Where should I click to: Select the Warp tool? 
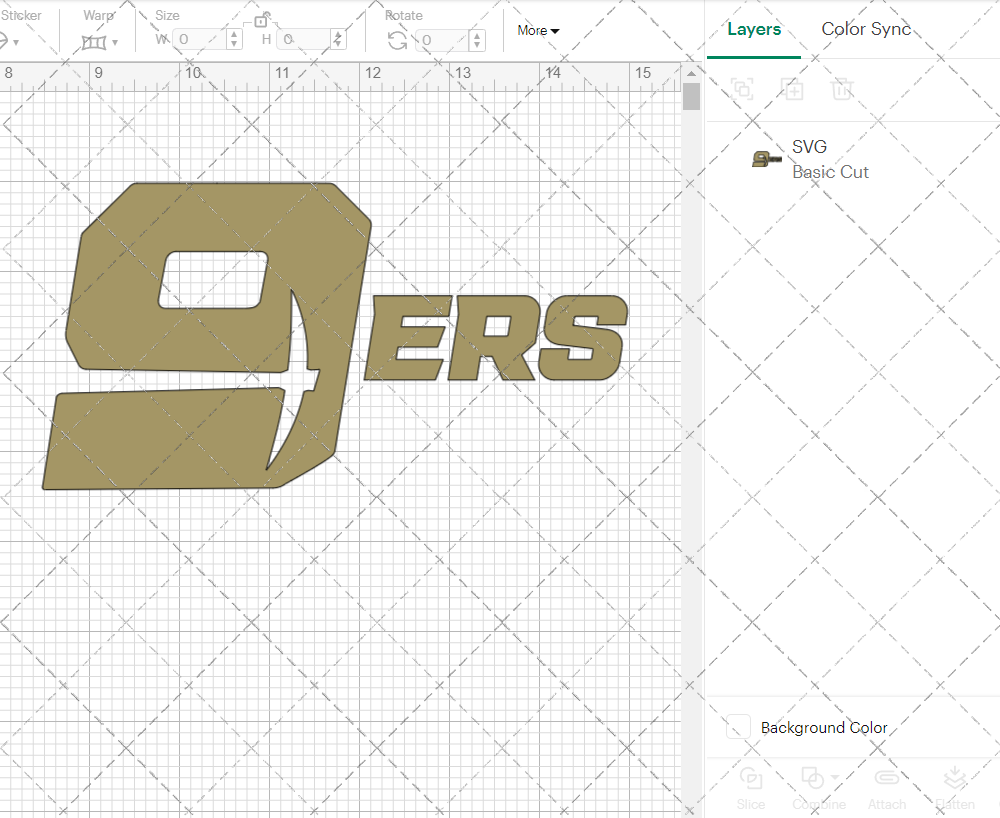click(95, 40)
